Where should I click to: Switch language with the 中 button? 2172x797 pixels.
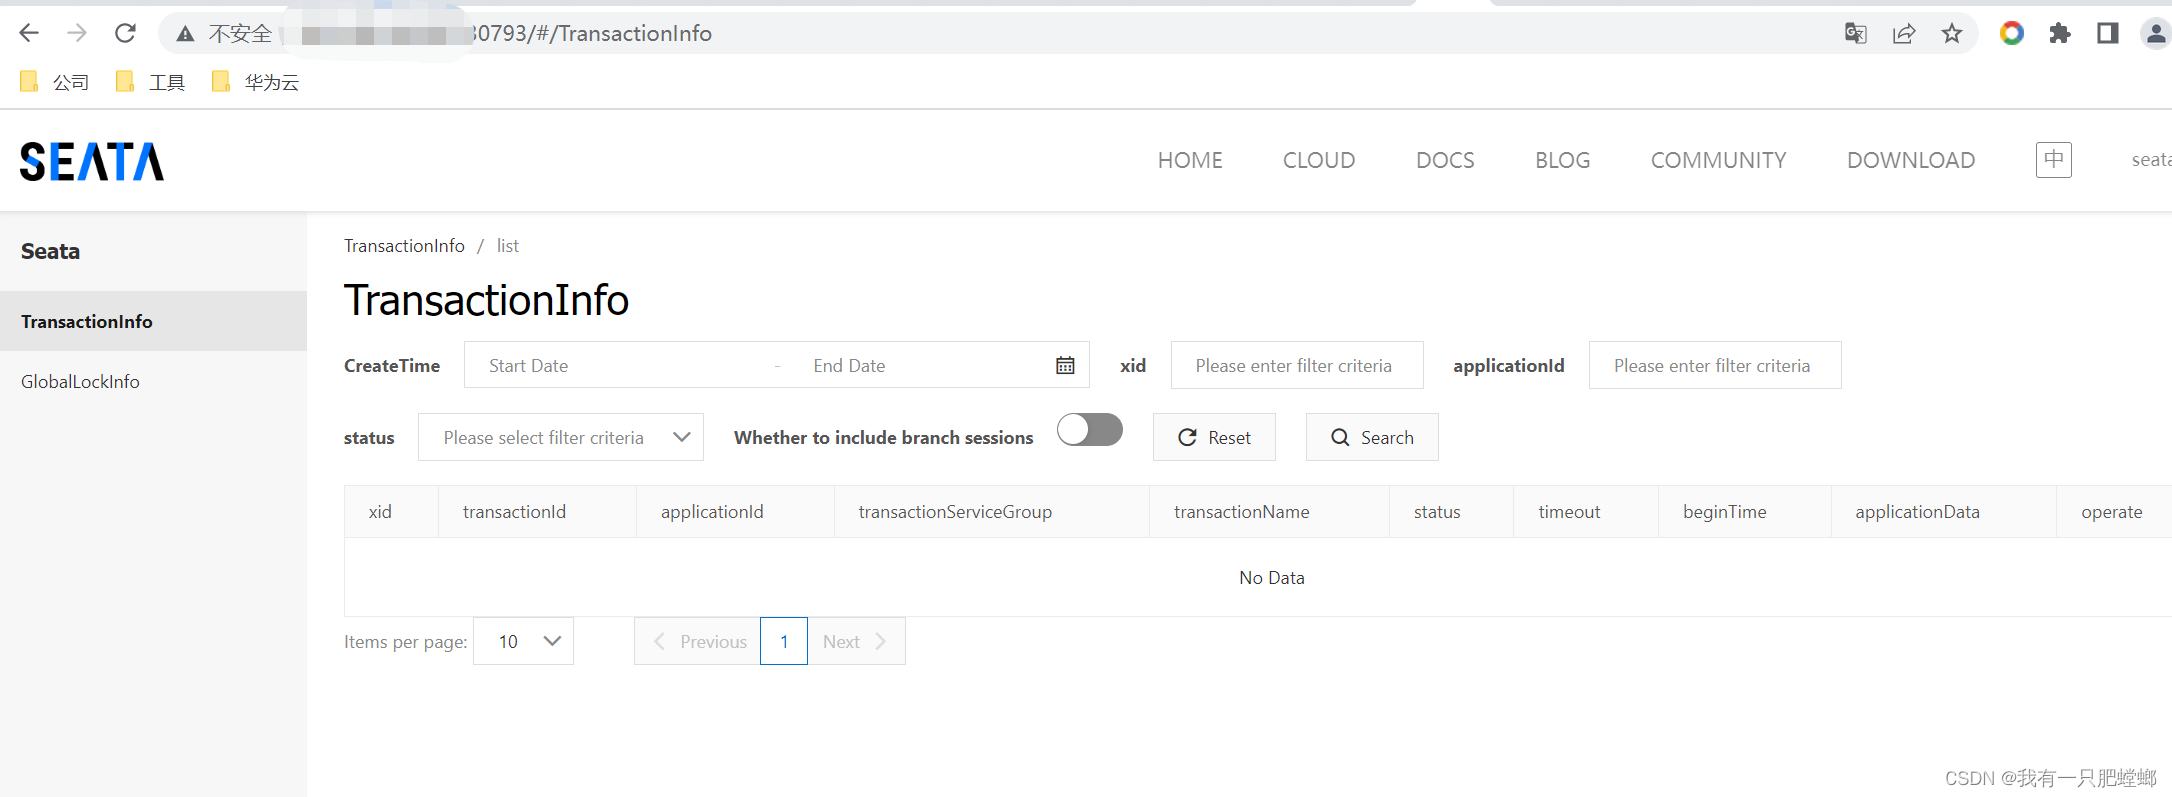(x=2054, y=160)
